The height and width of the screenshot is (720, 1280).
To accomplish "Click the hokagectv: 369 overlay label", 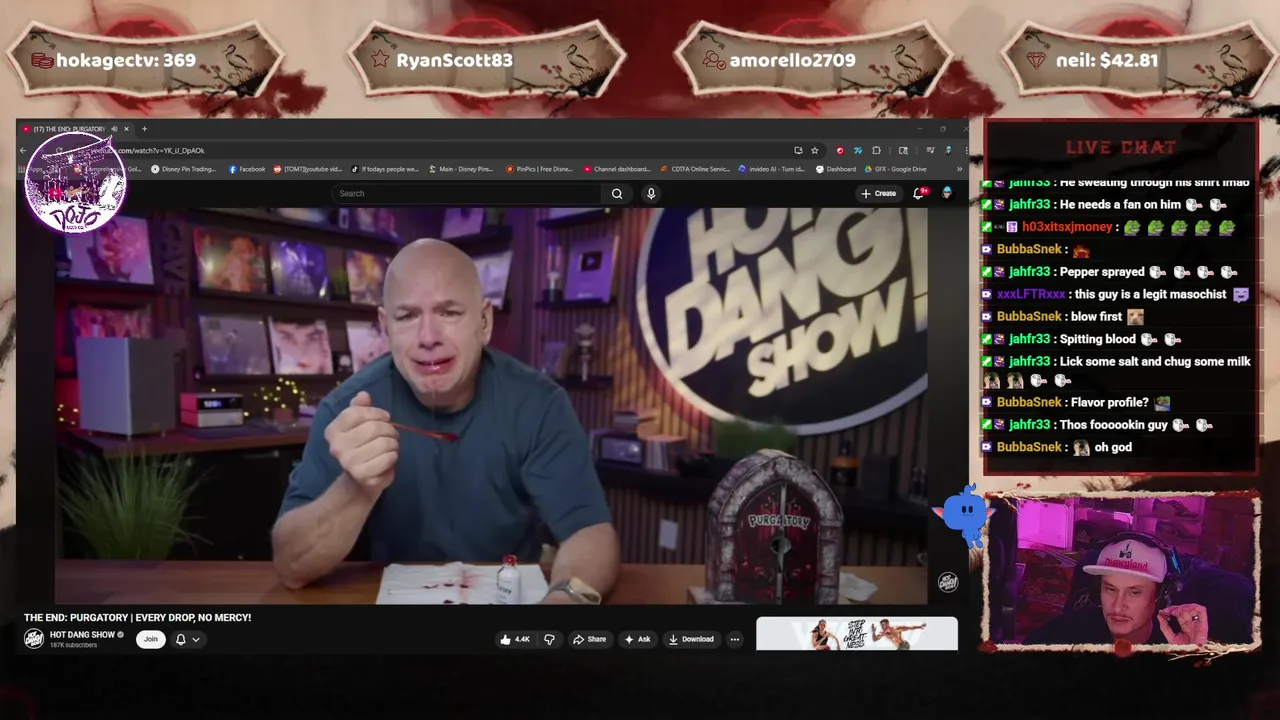I will click(x=126, y=60).
